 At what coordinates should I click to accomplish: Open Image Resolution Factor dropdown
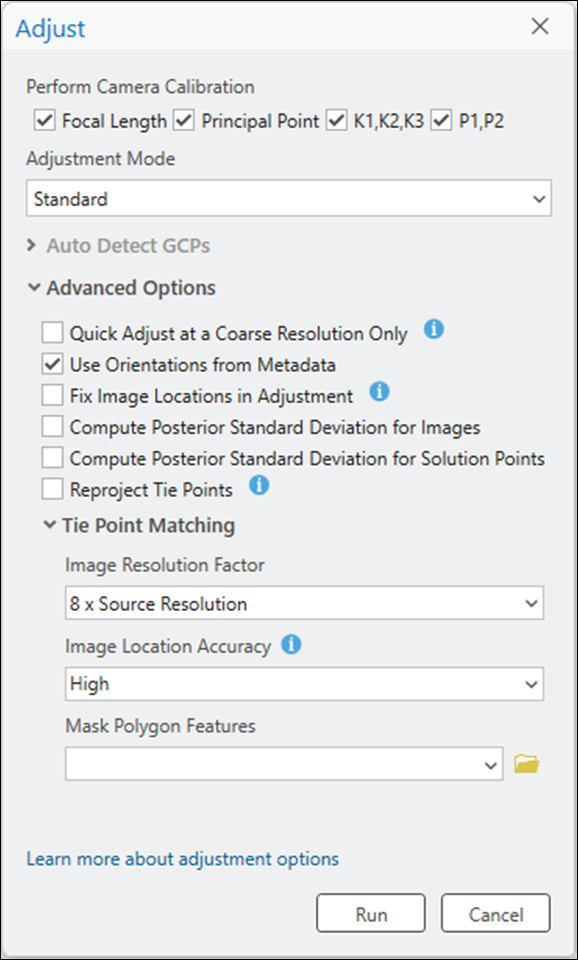tap(304, 603)
